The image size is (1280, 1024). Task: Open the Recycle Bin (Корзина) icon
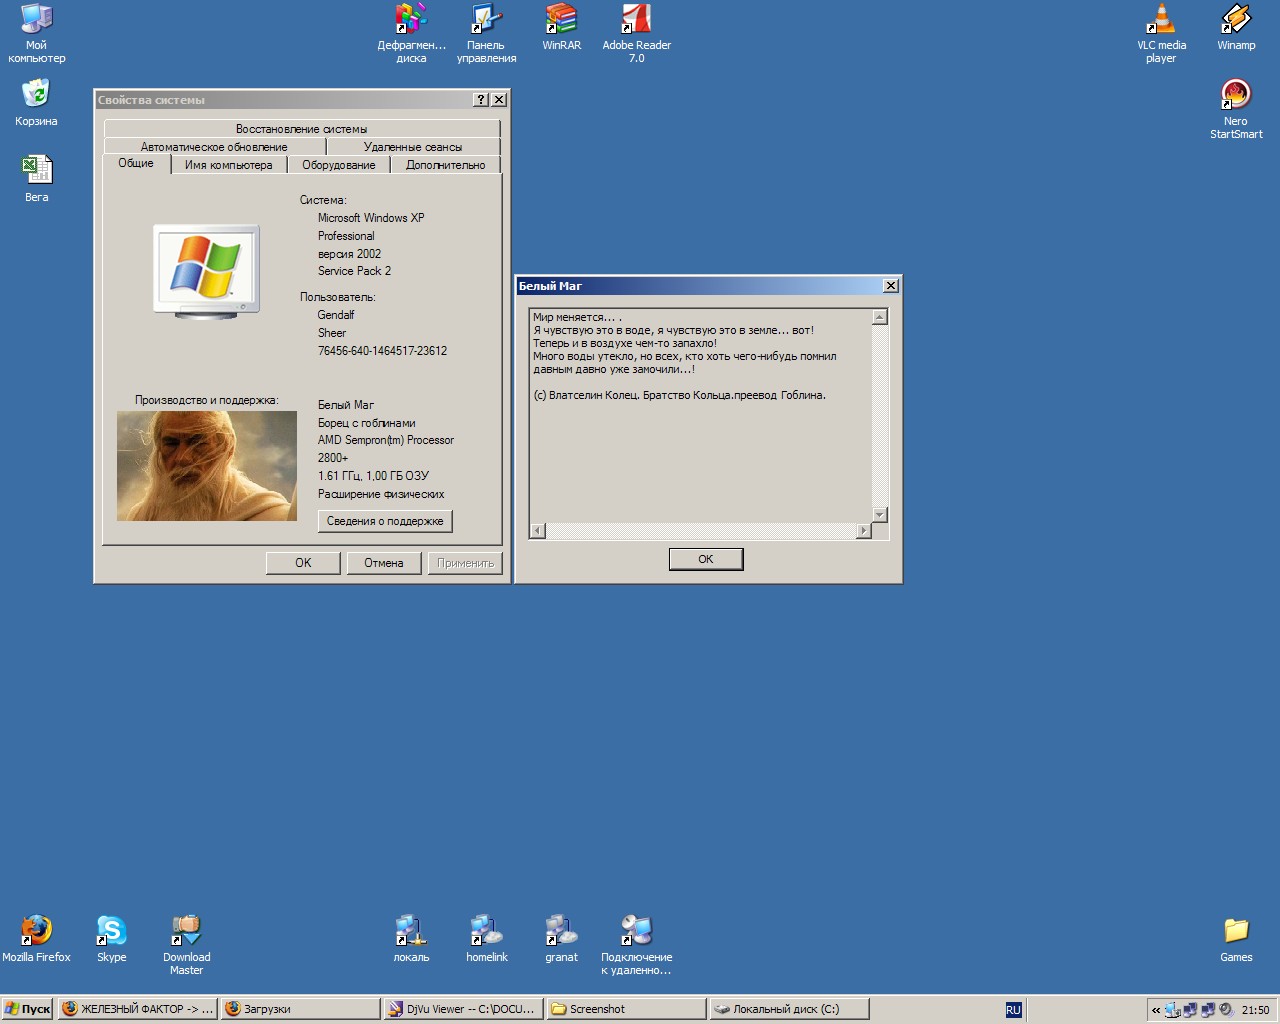tap(36, 103)
